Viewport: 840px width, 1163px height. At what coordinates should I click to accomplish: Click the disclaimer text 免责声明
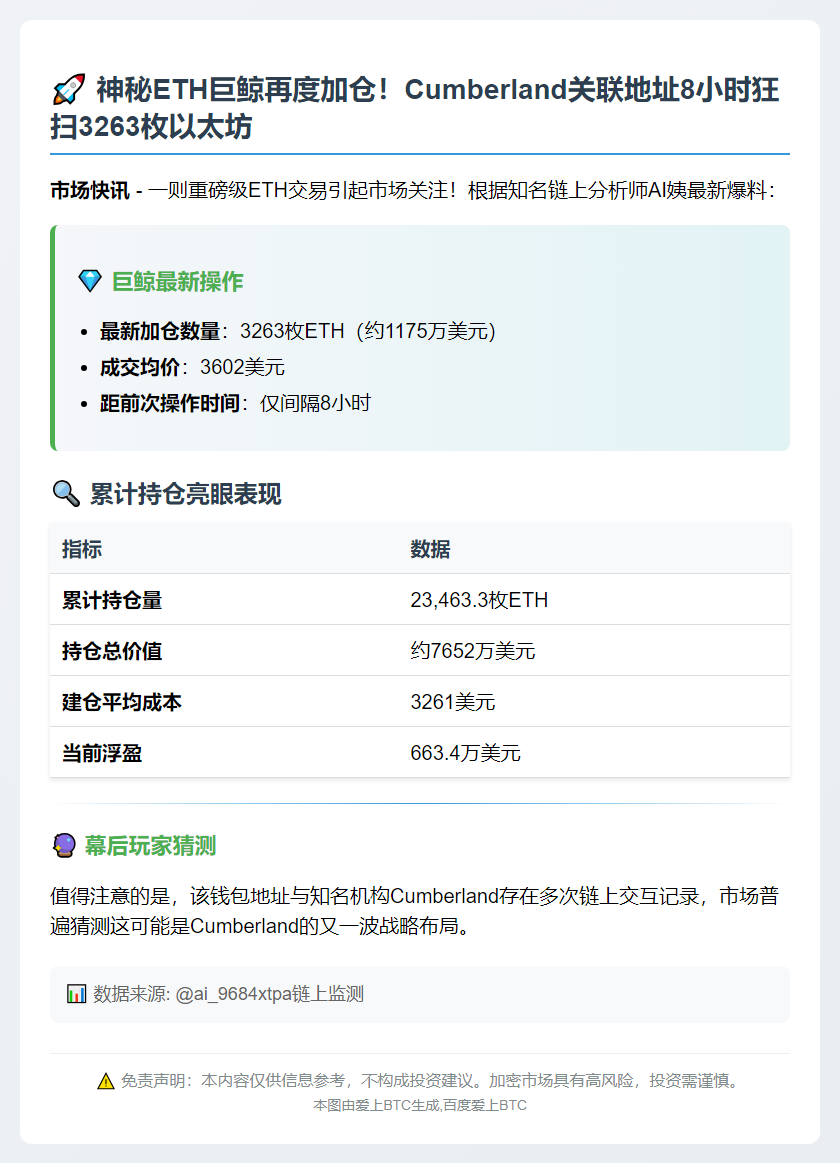431,1081
